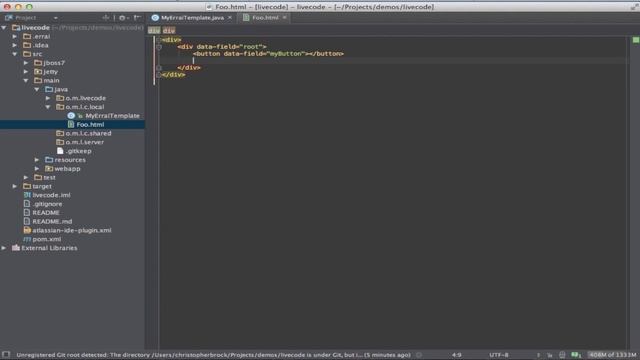
Task: Click the second div breadcrumb
Action: point(169,30)
